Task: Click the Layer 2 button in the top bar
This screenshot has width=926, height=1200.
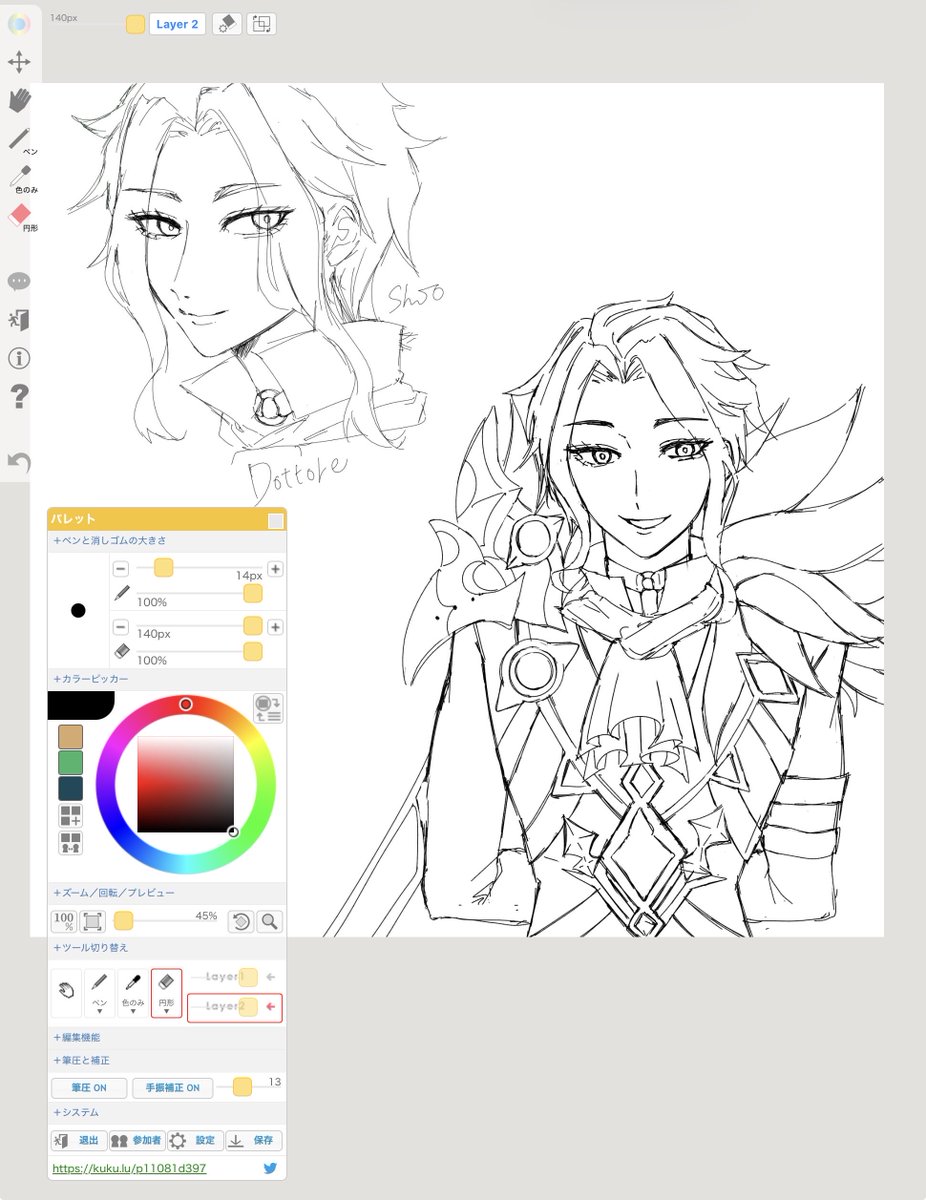Action: pos(177,24)
